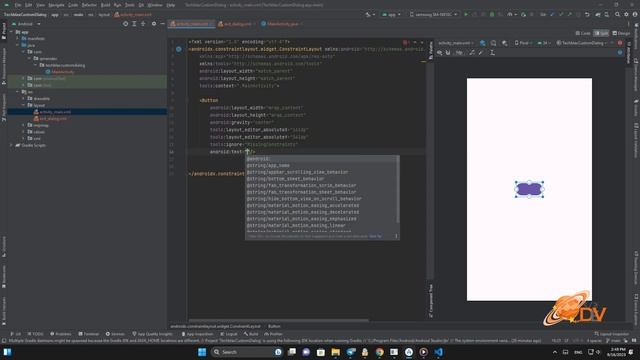This screenshot has height=360, width=640.
Task: Open the run configuration 'app' dropdown
Action: point(391,14)
